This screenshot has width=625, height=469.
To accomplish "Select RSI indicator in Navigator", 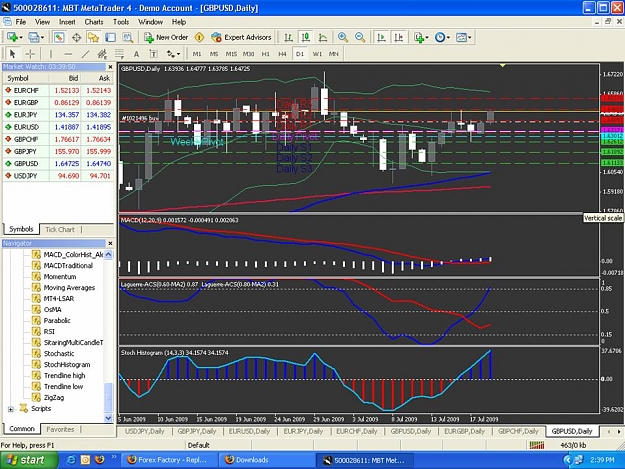I will point(49,332).
